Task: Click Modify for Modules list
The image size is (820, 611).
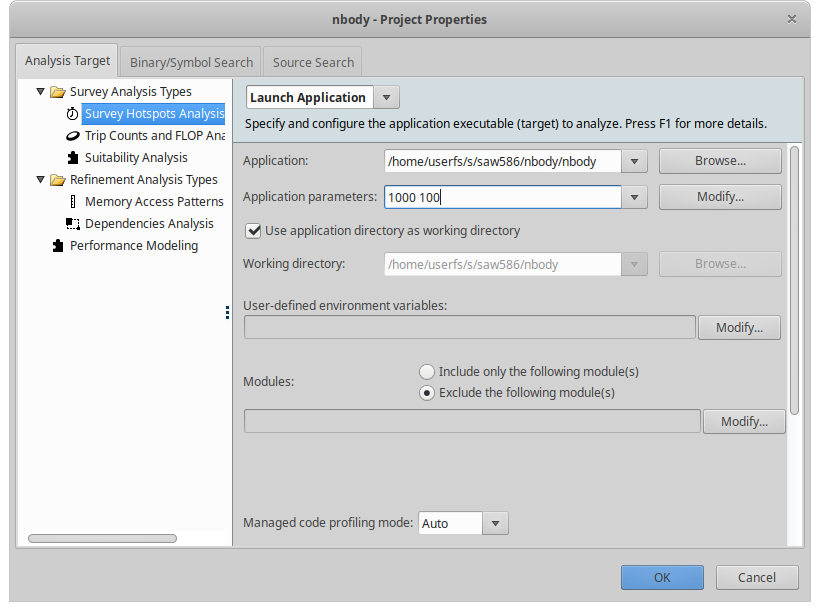Action: click(x=744, y=422)
